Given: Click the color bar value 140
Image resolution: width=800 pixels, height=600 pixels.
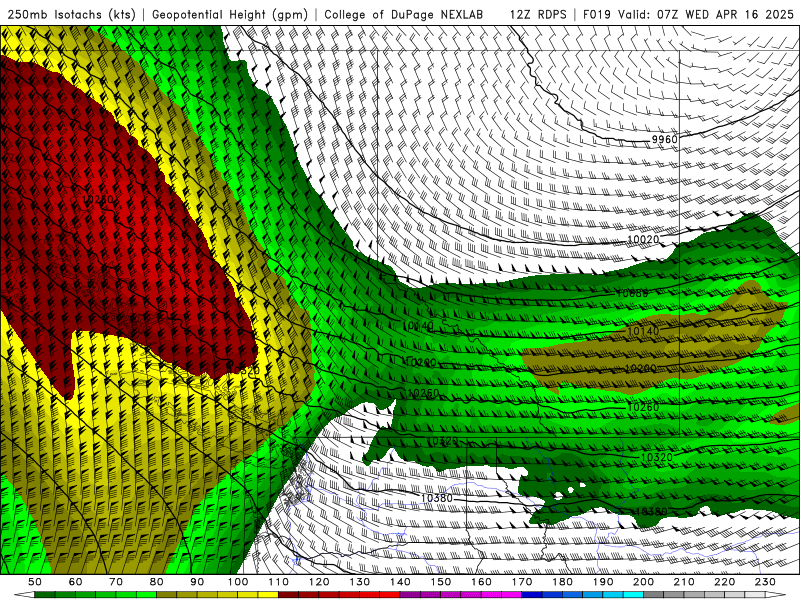Looking at the screenshot, I should [x=400, y=582].
